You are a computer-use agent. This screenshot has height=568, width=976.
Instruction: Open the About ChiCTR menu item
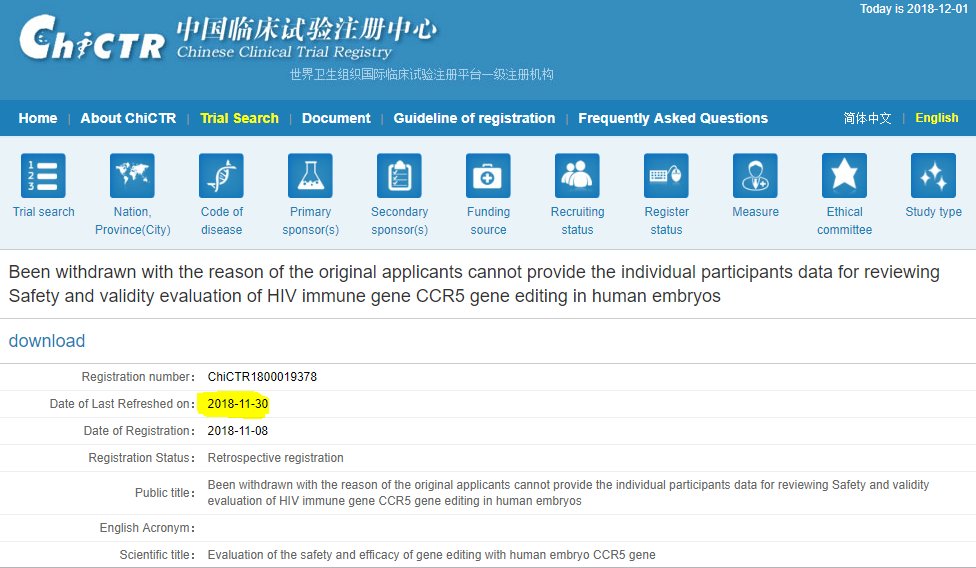pyautogui.click(x=128, y=118)
